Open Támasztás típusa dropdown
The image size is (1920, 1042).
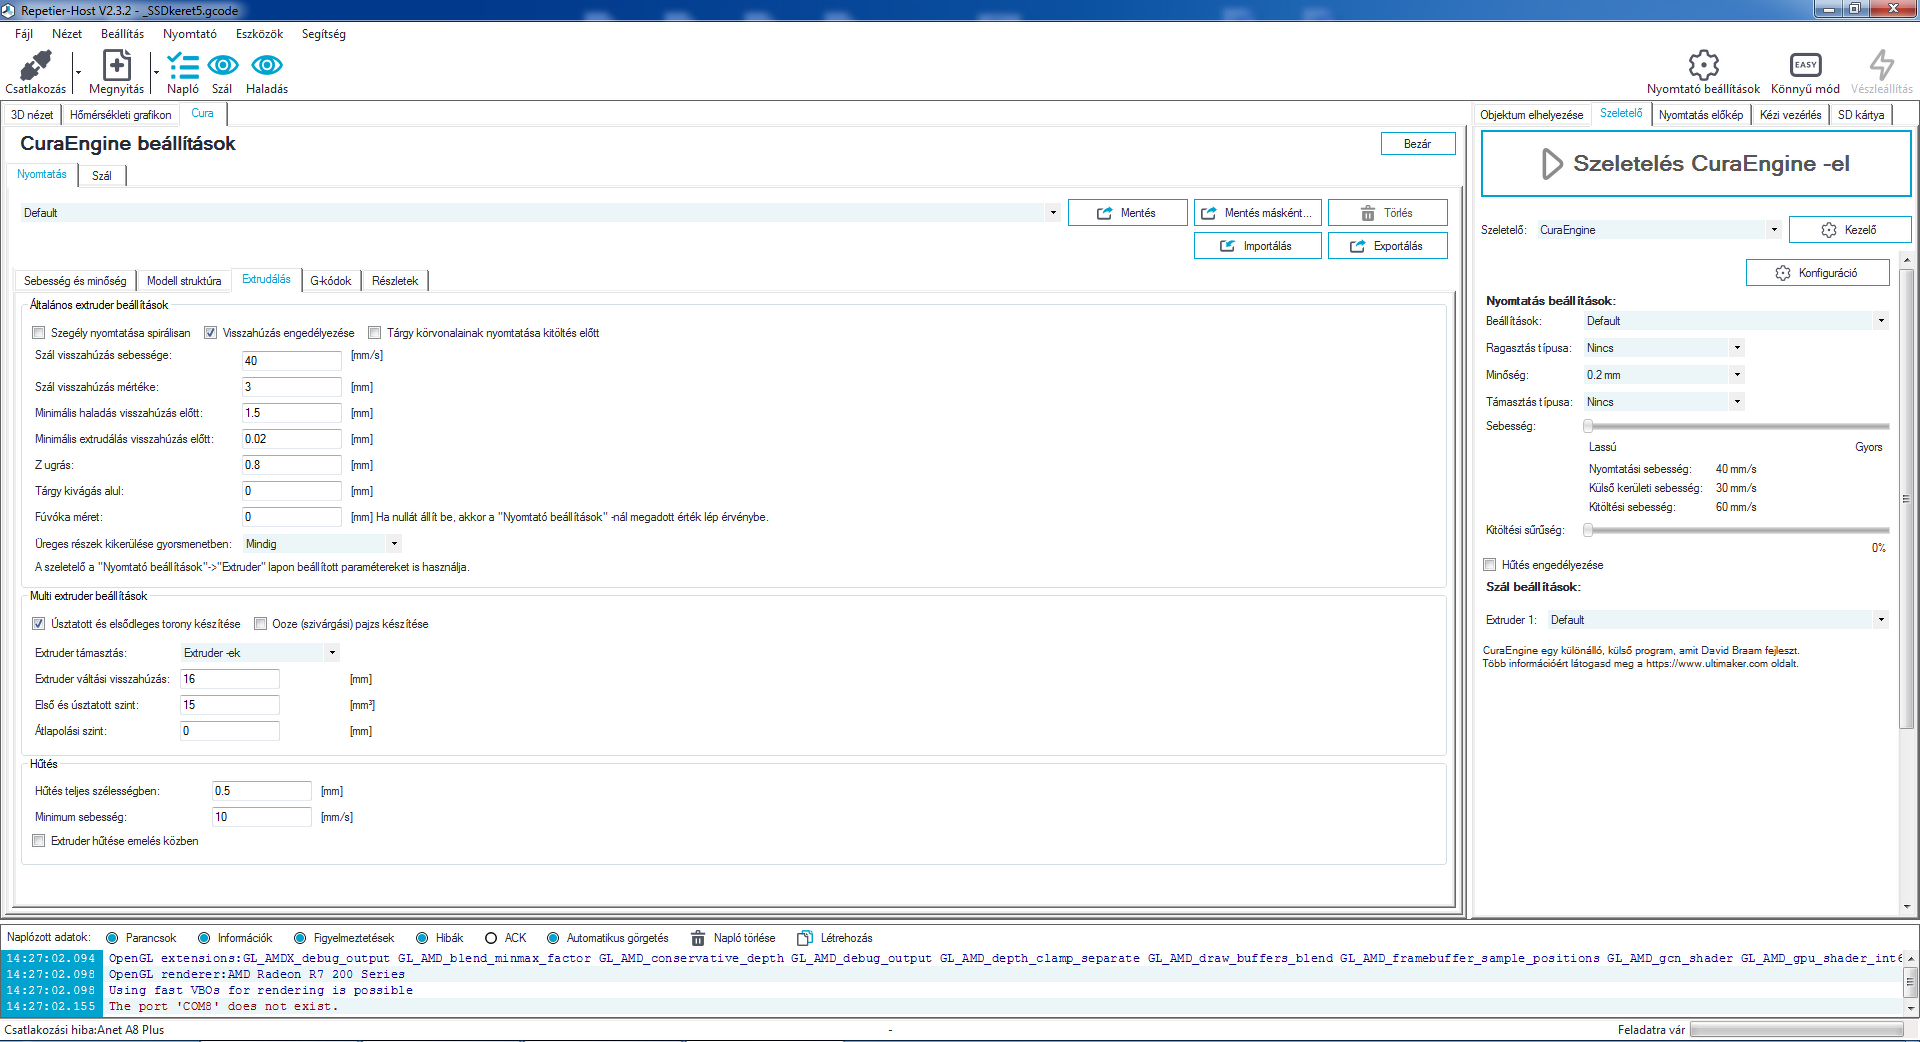(x=1664, y=402)
